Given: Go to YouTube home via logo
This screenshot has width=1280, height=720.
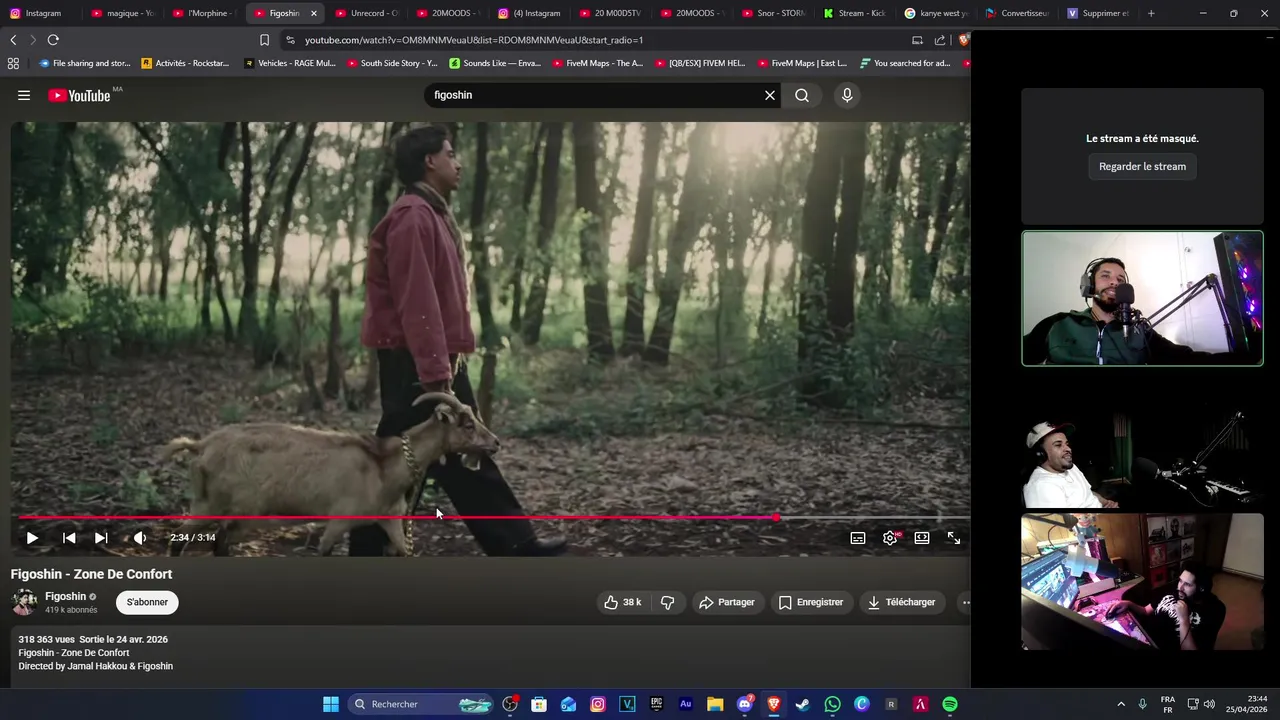Looking at the screenshot, I should [x=79, y=96].
